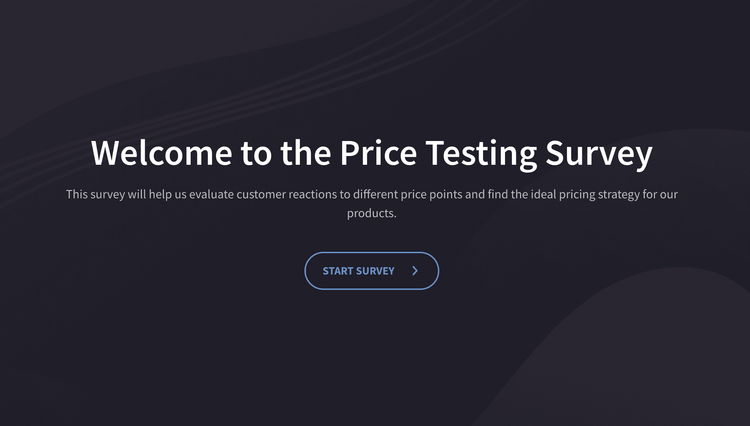The height and width of the screenshot is (426, 750).
Task: Click the word "Price" in the heading
Action: (378, 154)
